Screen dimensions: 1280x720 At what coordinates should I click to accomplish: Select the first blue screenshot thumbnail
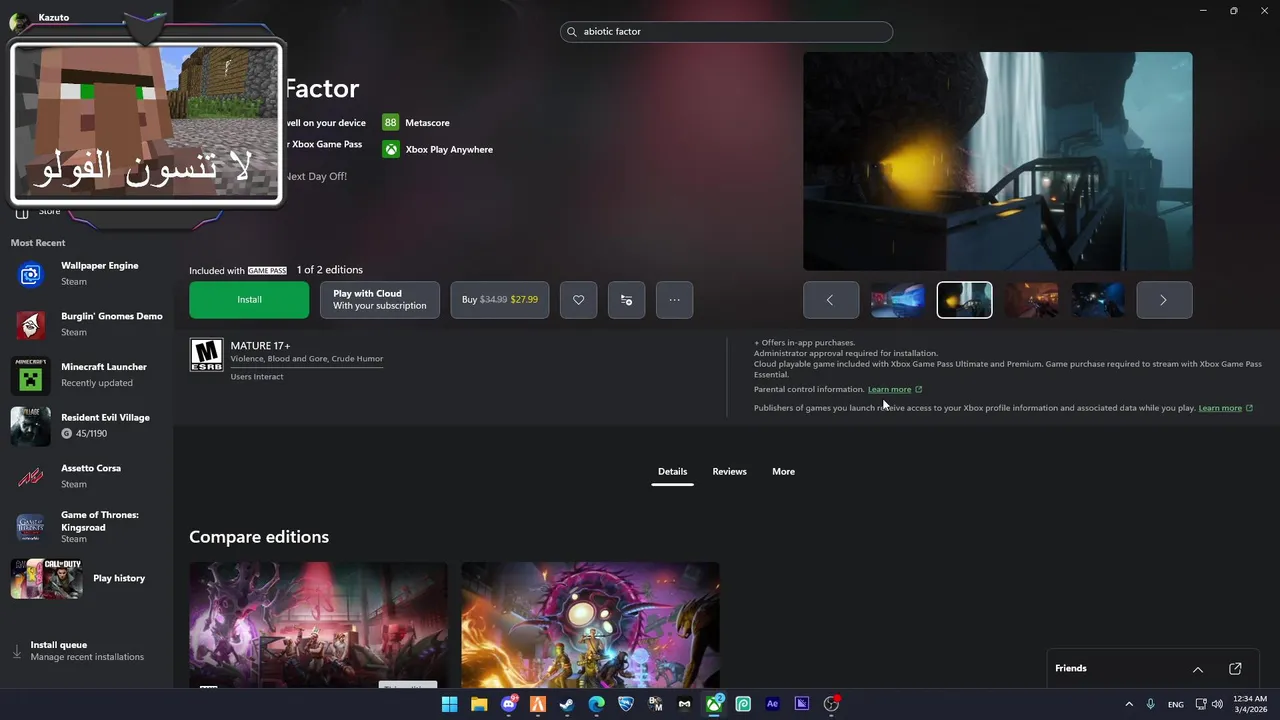pyautogui.click(x=898, y=300)
